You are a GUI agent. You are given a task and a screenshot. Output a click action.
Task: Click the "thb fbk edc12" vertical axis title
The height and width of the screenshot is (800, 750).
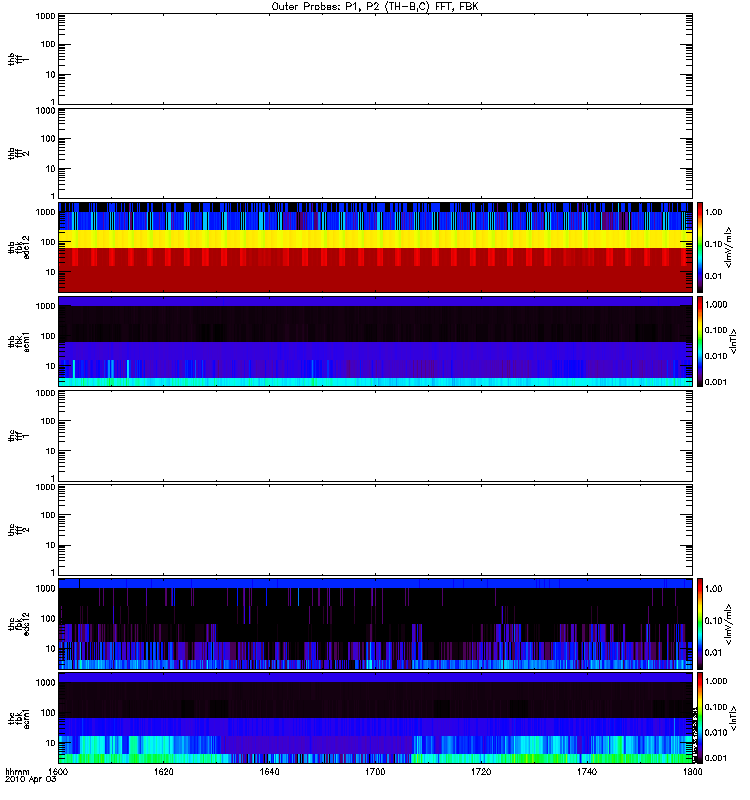[18, 247]
